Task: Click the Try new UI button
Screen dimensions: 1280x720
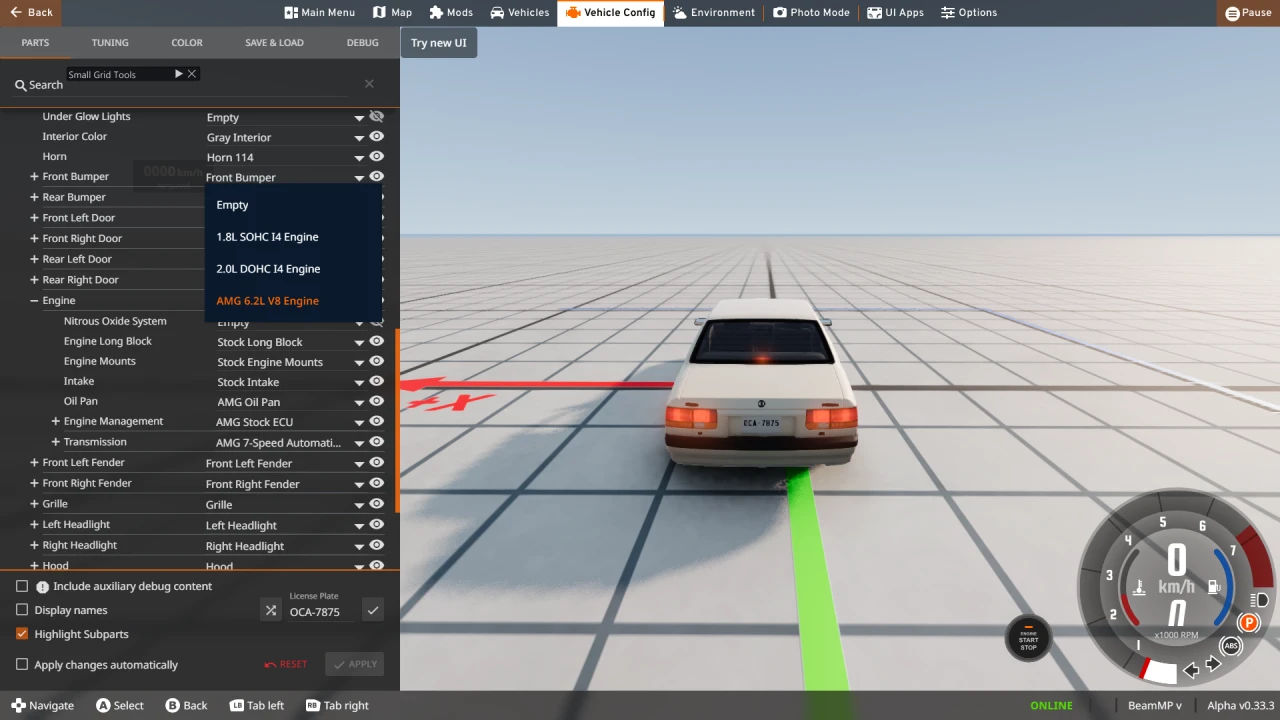Action: (x=438, y=43)
